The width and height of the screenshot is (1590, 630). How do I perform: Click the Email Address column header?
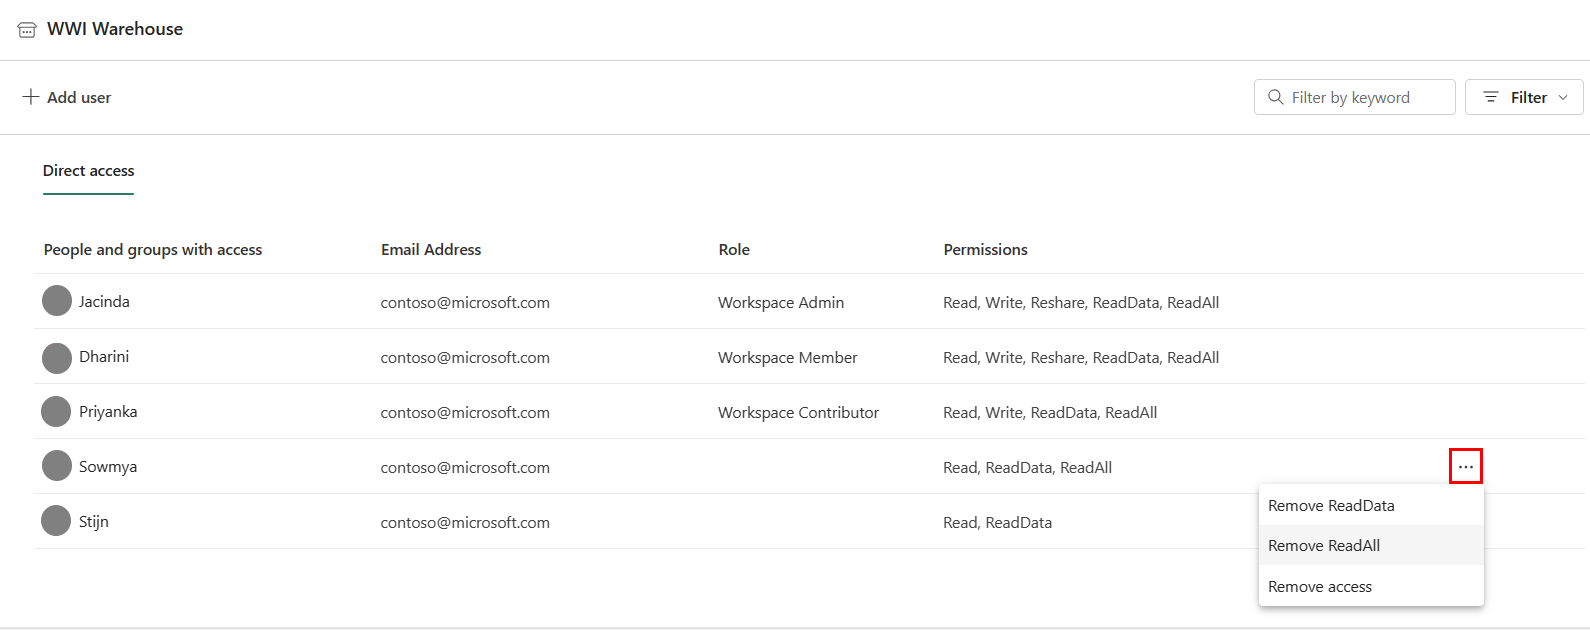[431, 250]
